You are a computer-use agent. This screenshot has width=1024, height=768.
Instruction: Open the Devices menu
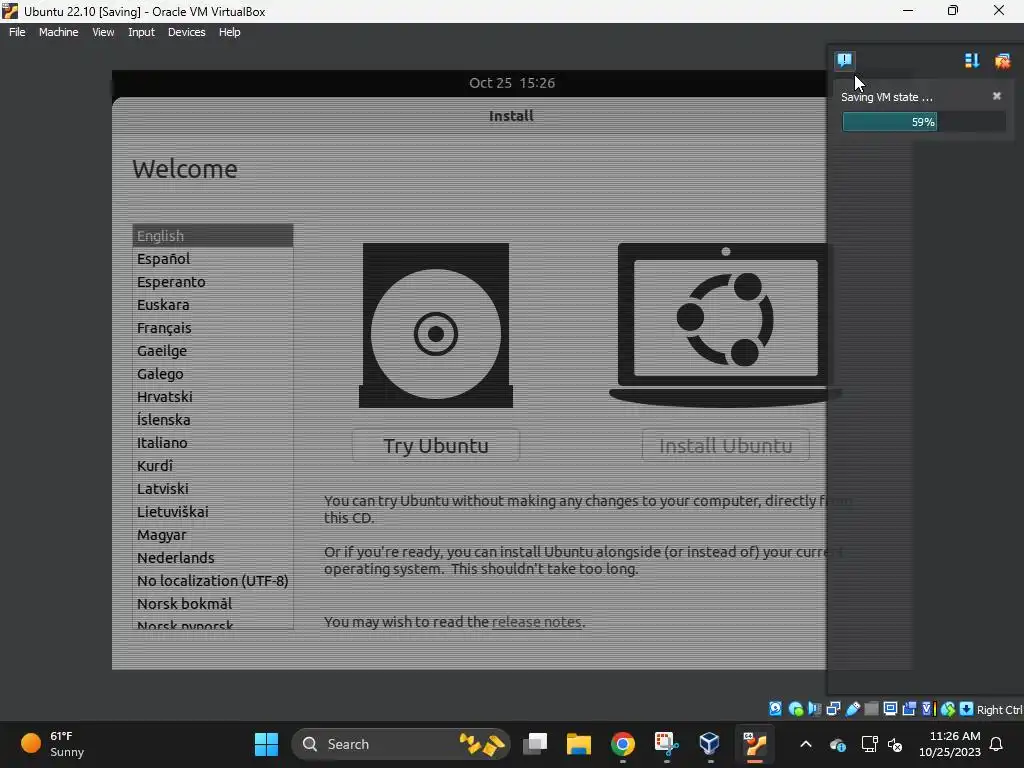tap(186, 32)
